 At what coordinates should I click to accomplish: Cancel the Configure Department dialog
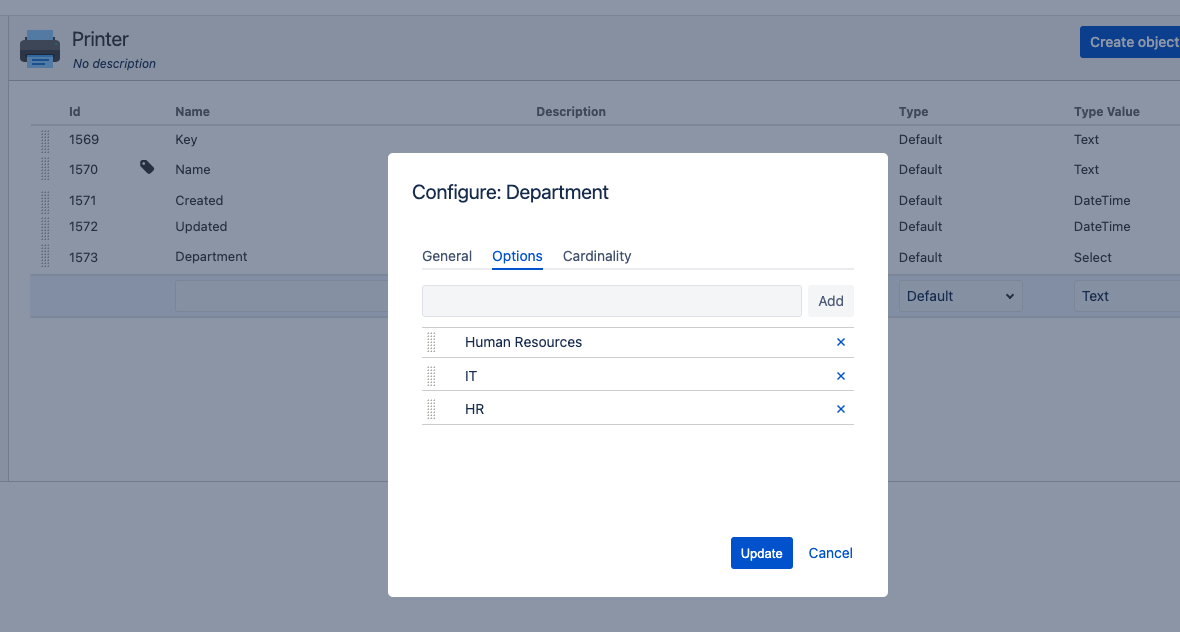point(830,553)
